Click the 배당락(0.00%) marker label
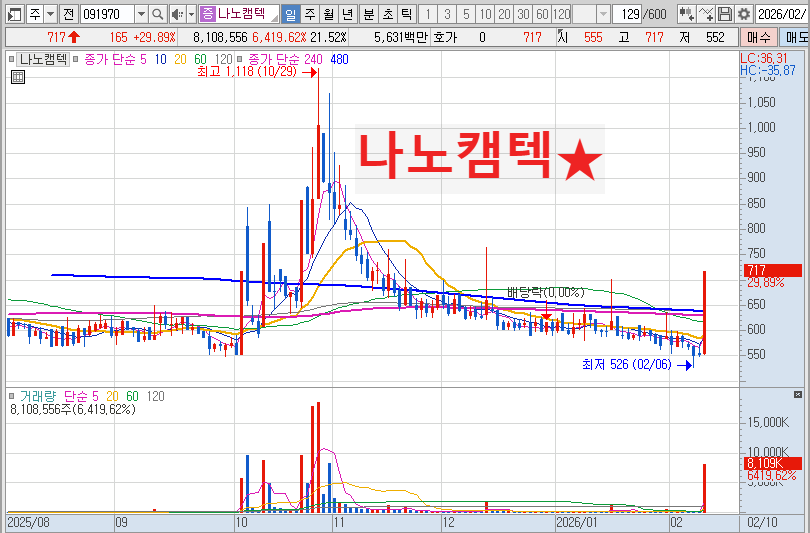810x533 pixels. click(x=546, y=292)
